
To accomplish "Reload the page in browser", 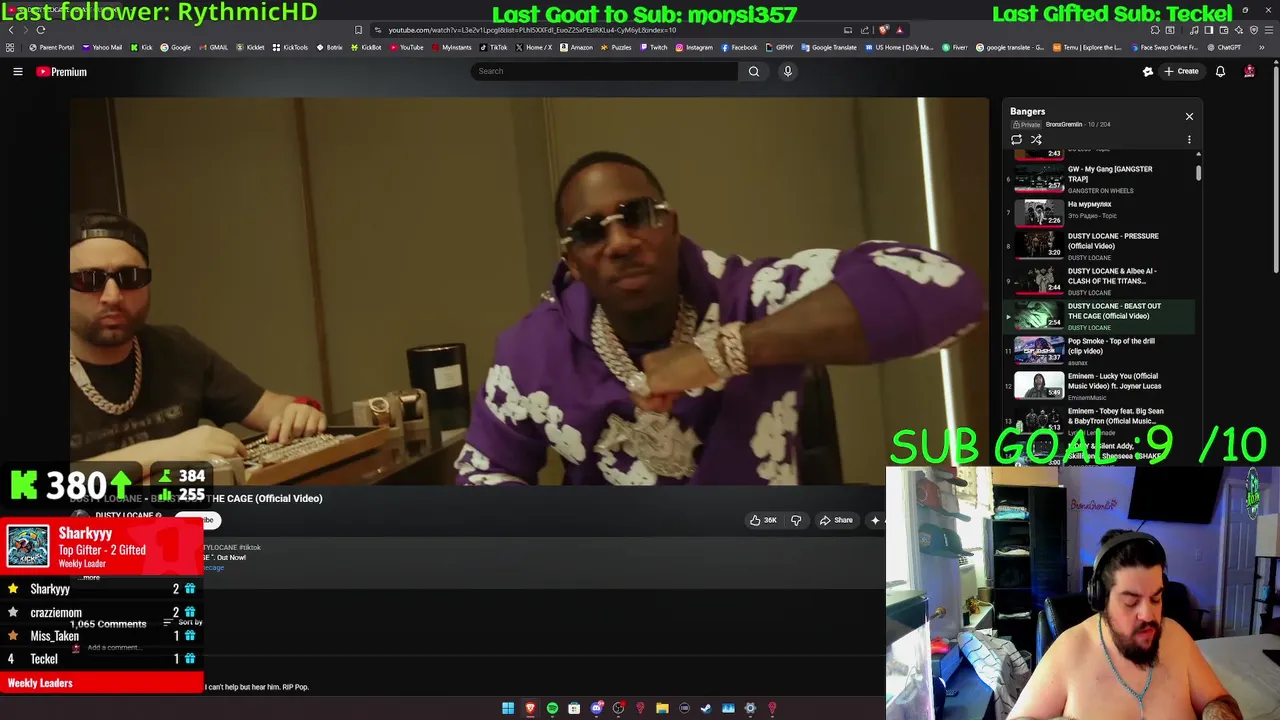I will pyautogui.click(x=41, y=30).
